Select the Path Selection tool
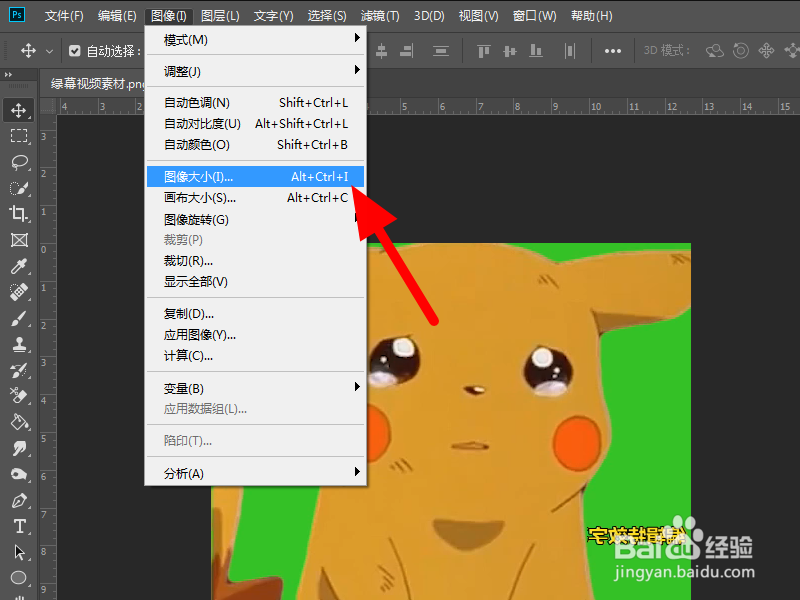 click(x=19, y=552)
